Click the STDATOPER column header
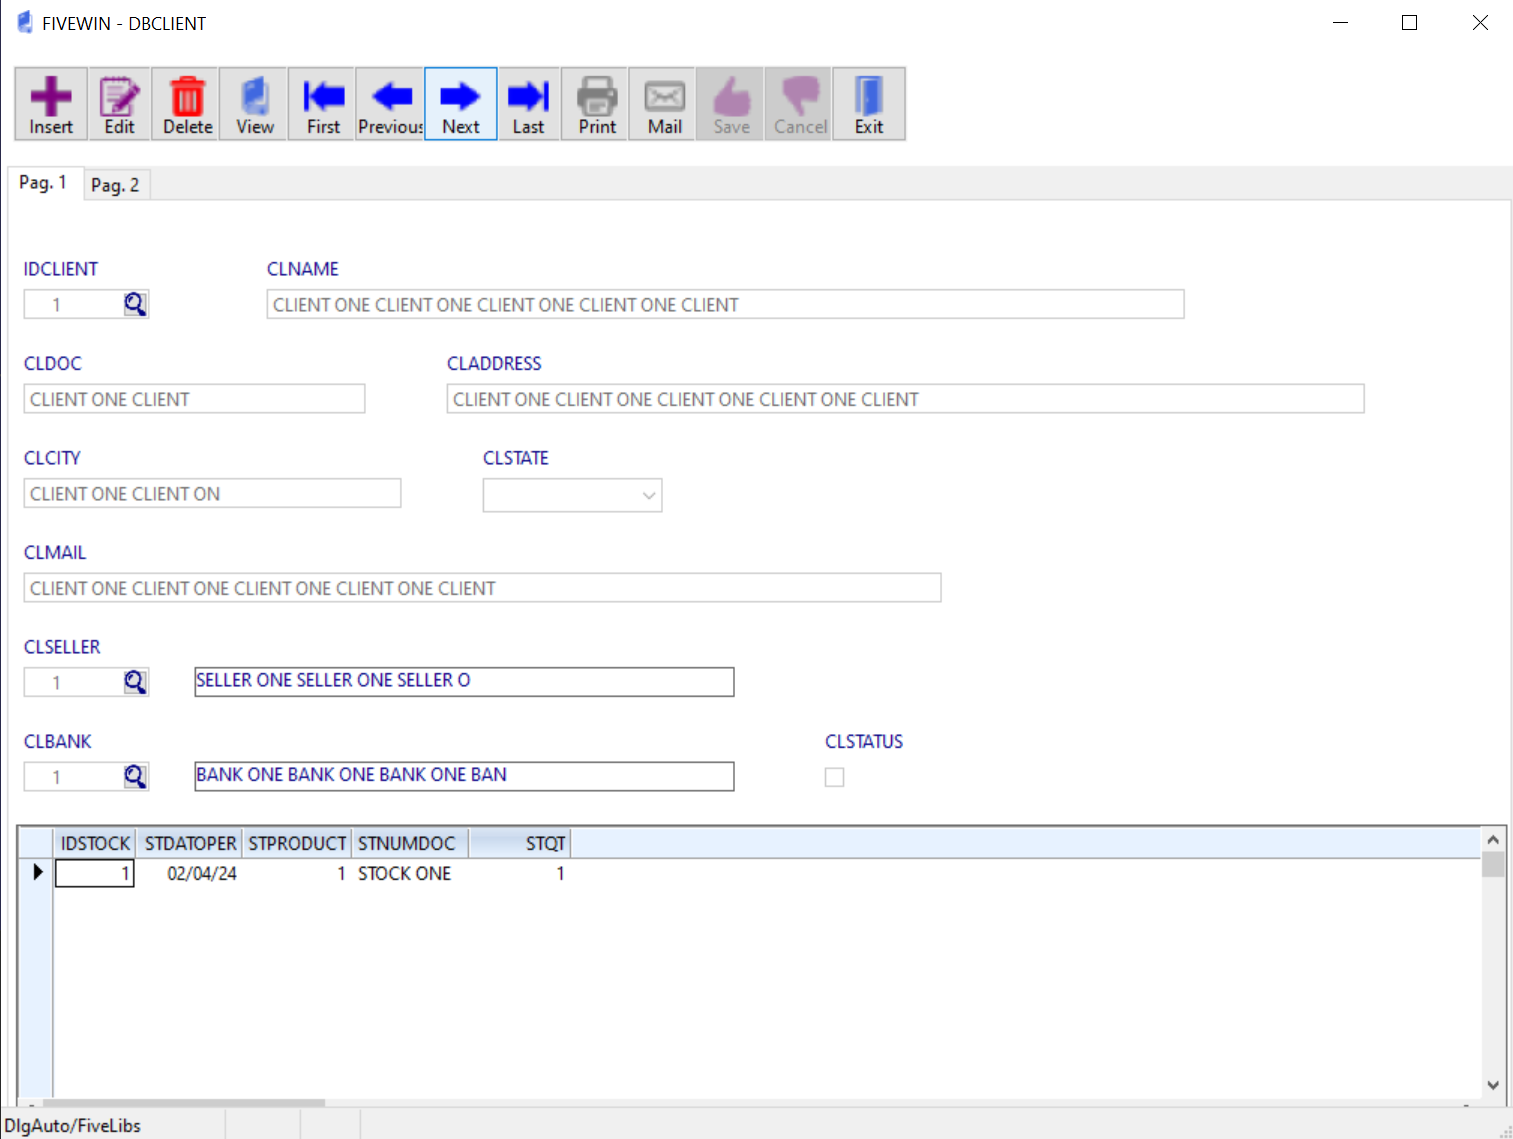 click(190, 843)
